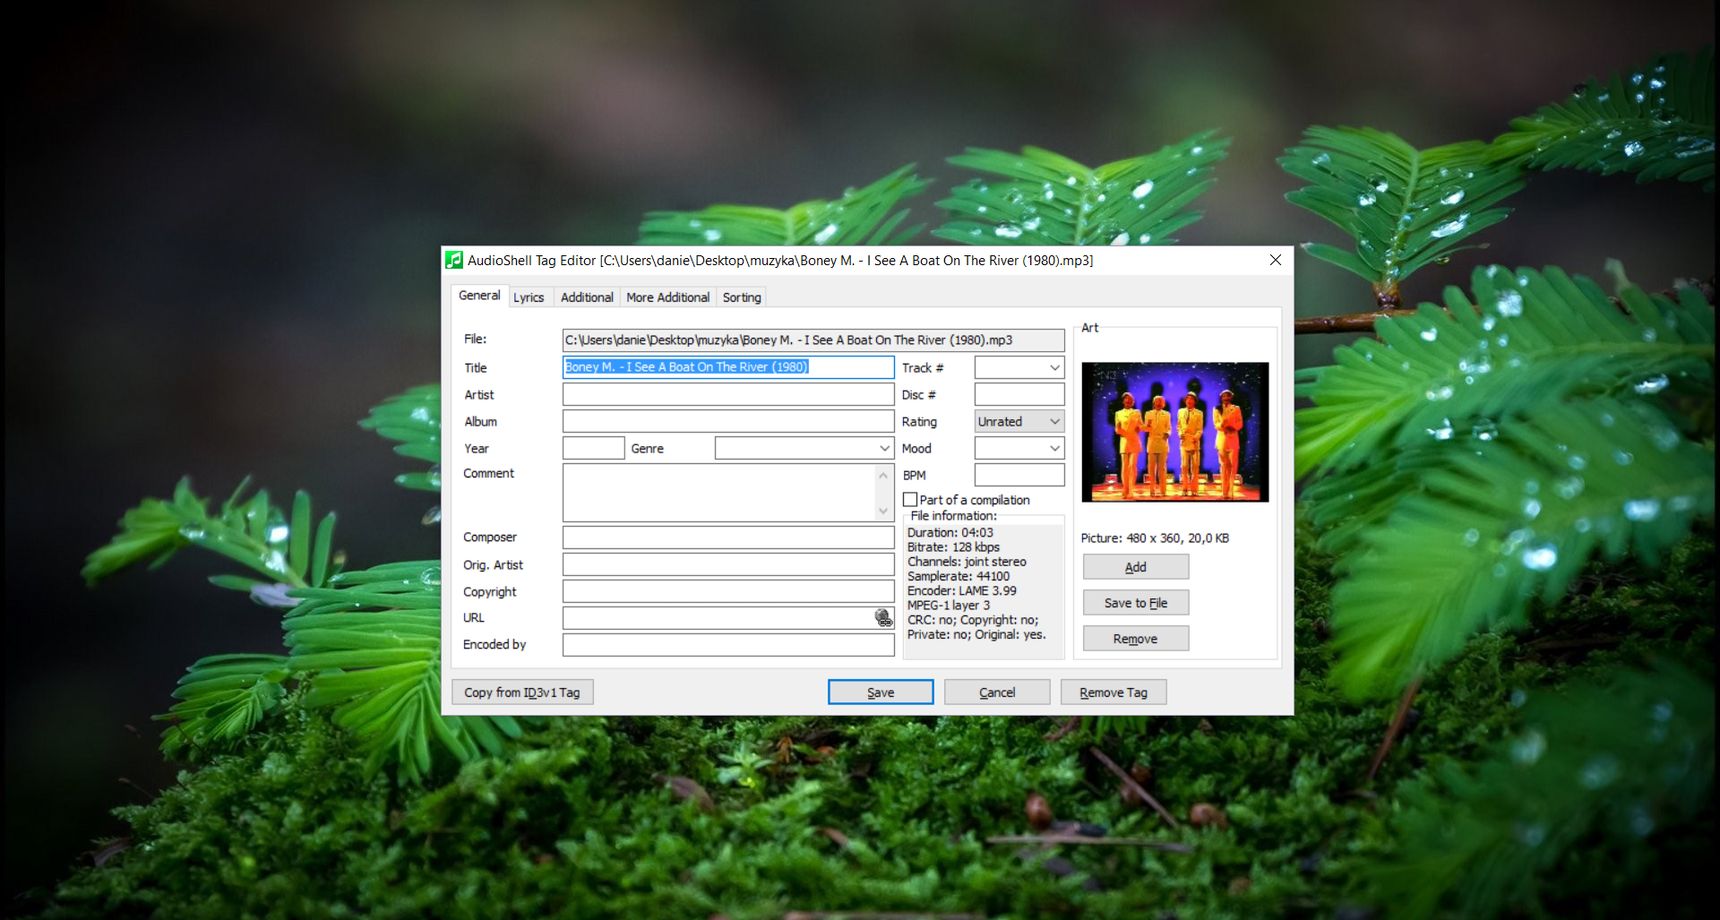The image size is (1720, 920).
Task: Click the 'Encoder: LAME 3.99' text
Action: tap(962, 591)
